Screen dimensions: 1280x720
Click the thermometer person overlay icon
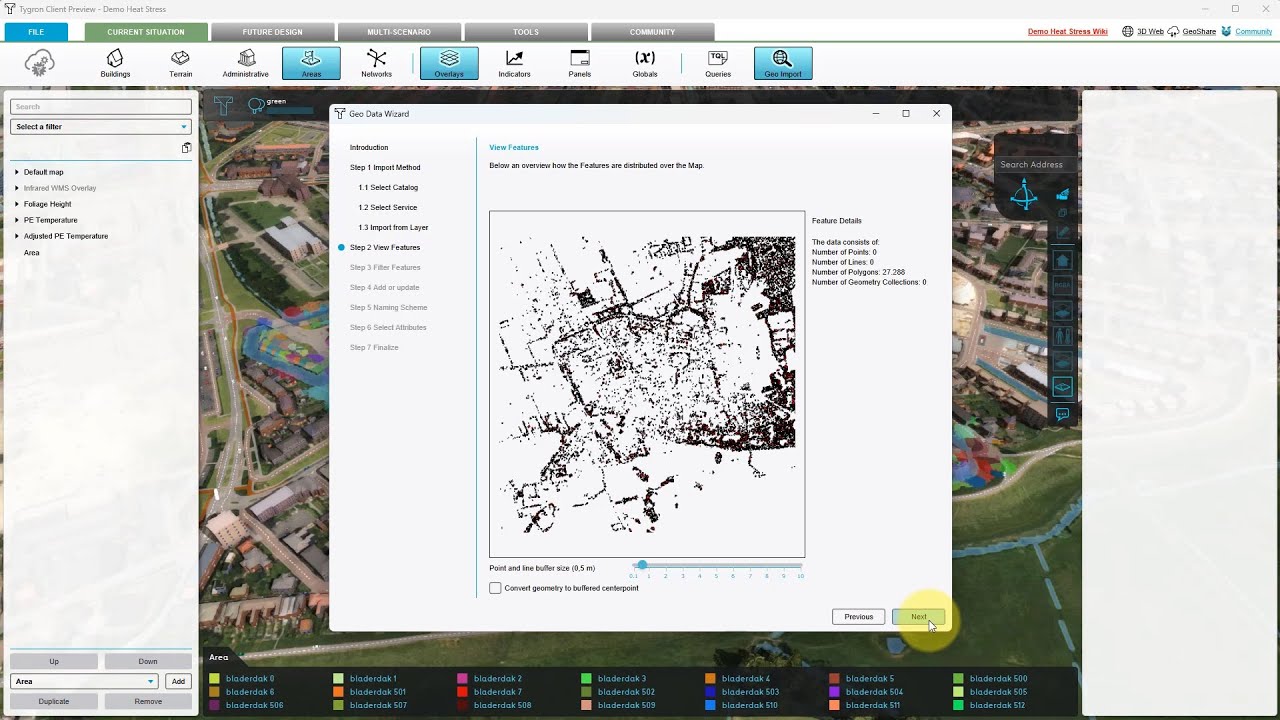pos(1062,336)
